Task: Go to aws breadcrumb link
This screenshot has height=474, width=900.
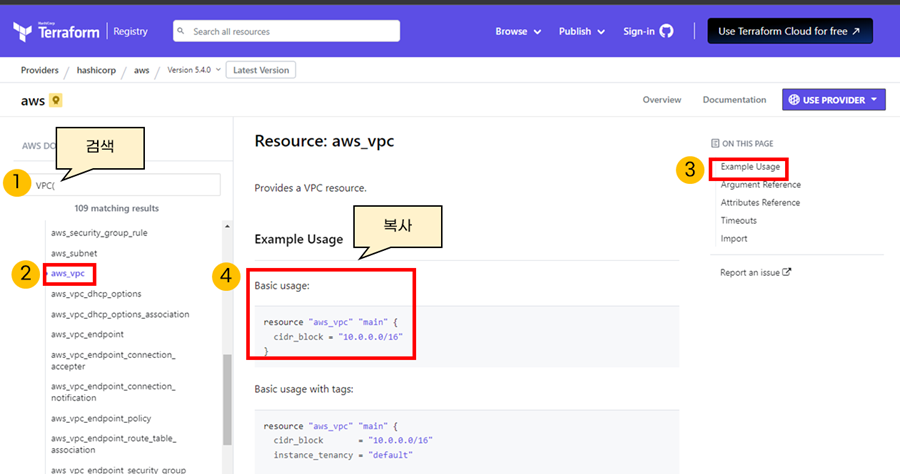Action: (142, 71)
